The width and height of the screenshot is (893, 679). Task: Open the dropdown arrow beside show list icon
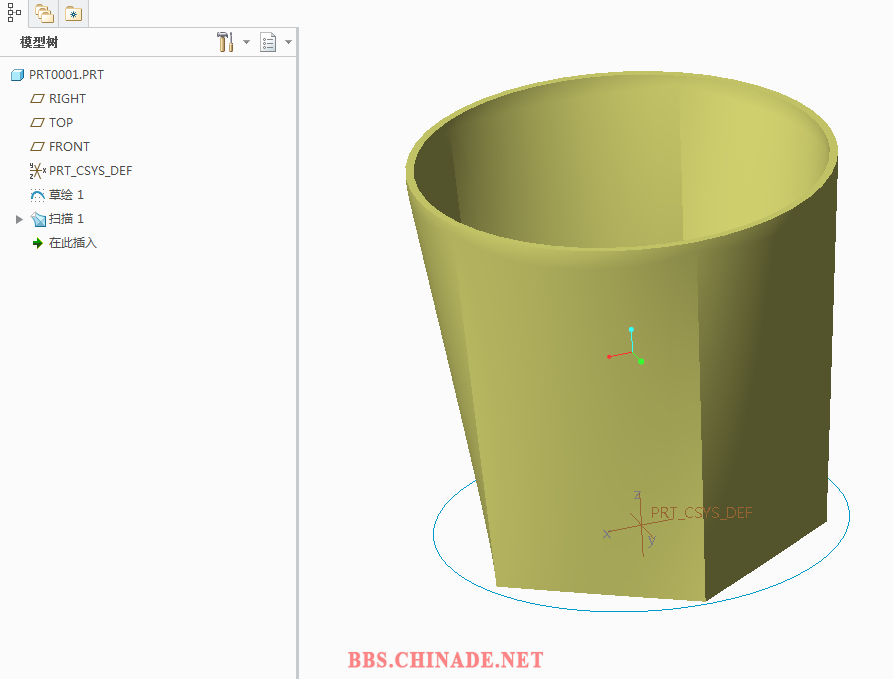coord(289,42)
